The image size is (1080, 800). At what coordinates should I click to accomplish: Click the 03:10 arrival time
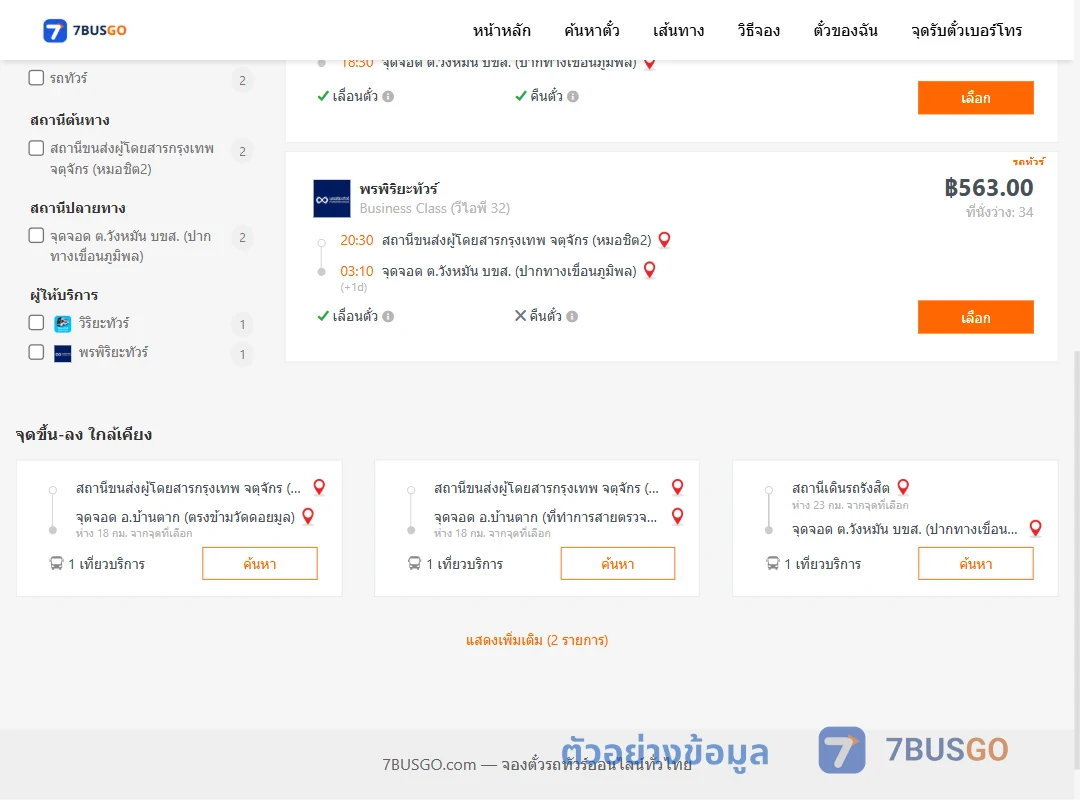(x=357, y=271)
